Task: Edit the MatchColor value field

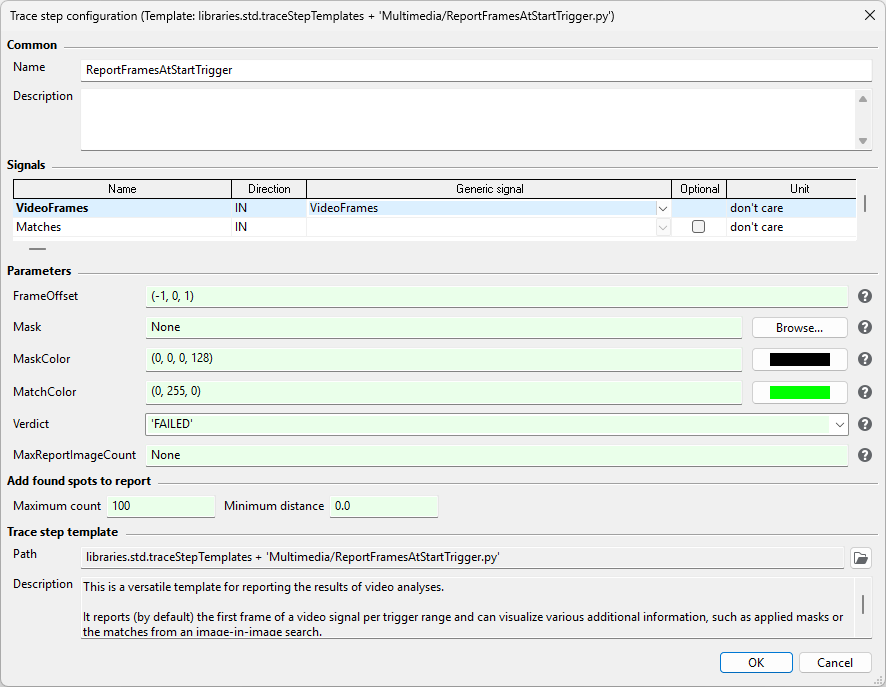Action: 444,392
